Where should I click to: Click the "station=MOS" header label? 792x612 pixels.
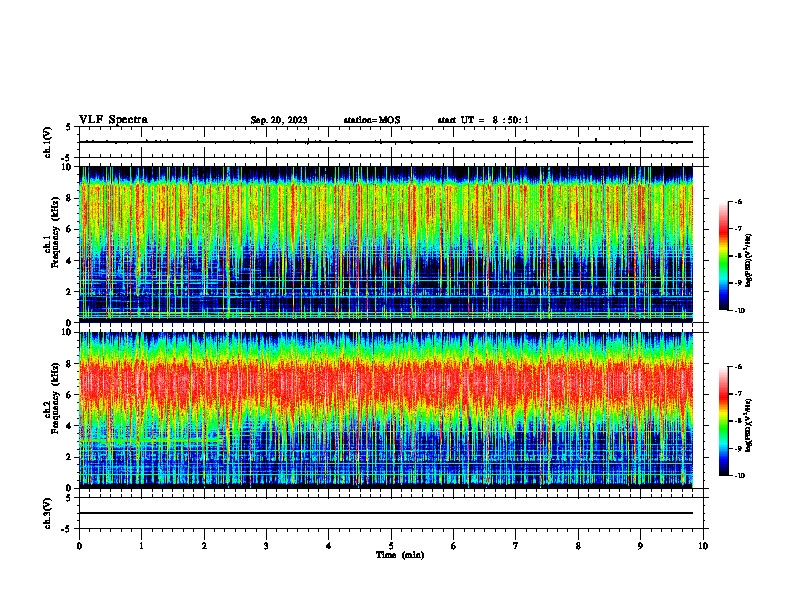[372, 120]
